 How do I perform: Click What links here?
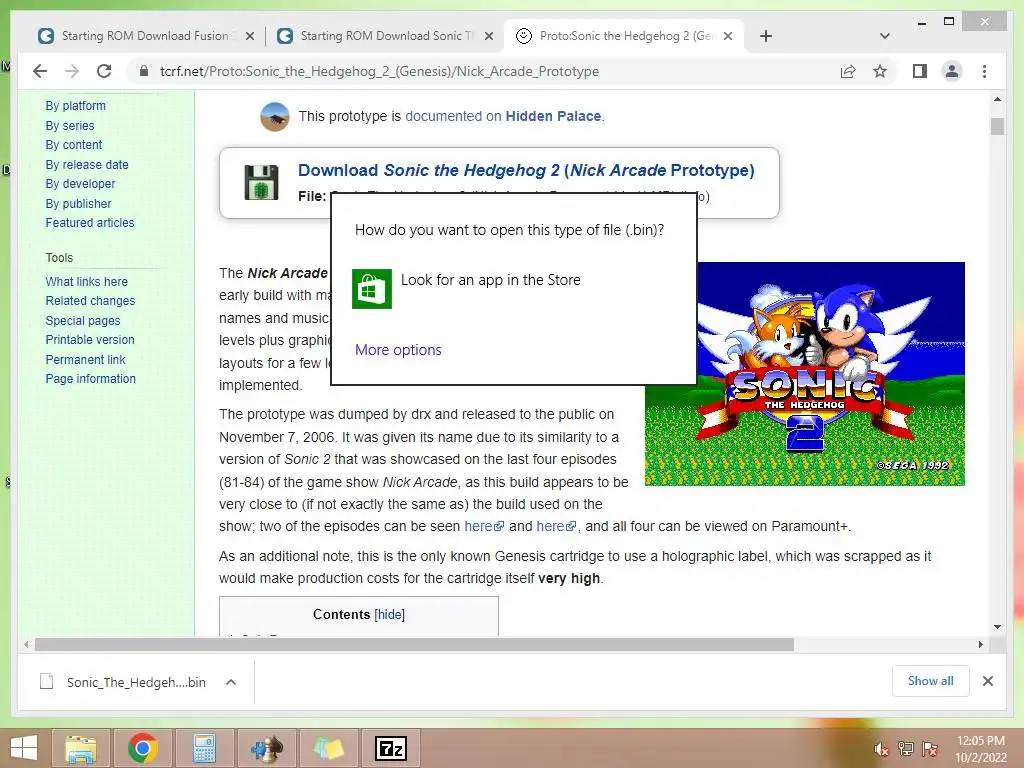pos(86,281)
